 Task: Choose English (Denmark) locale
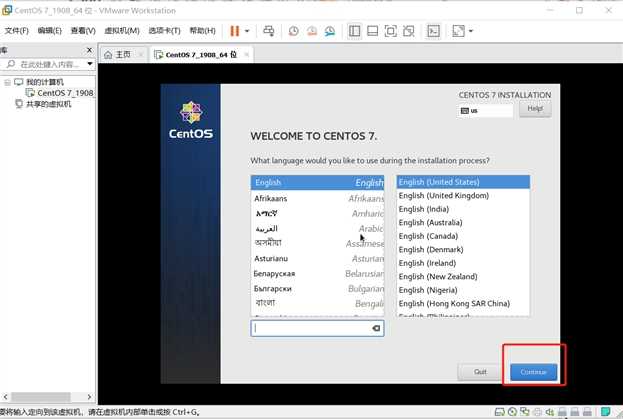463,249
